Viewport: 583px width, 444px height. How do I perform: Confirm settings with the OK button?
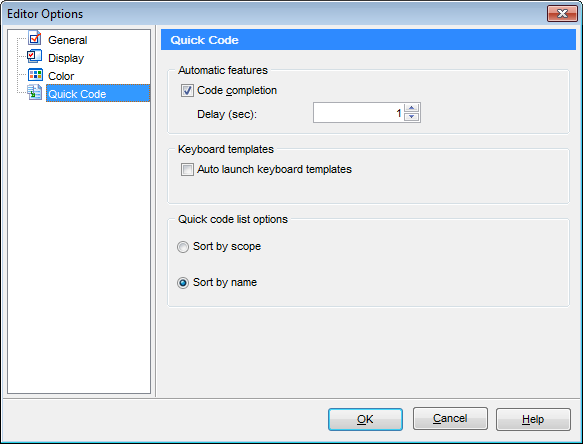tap(365, 419)
